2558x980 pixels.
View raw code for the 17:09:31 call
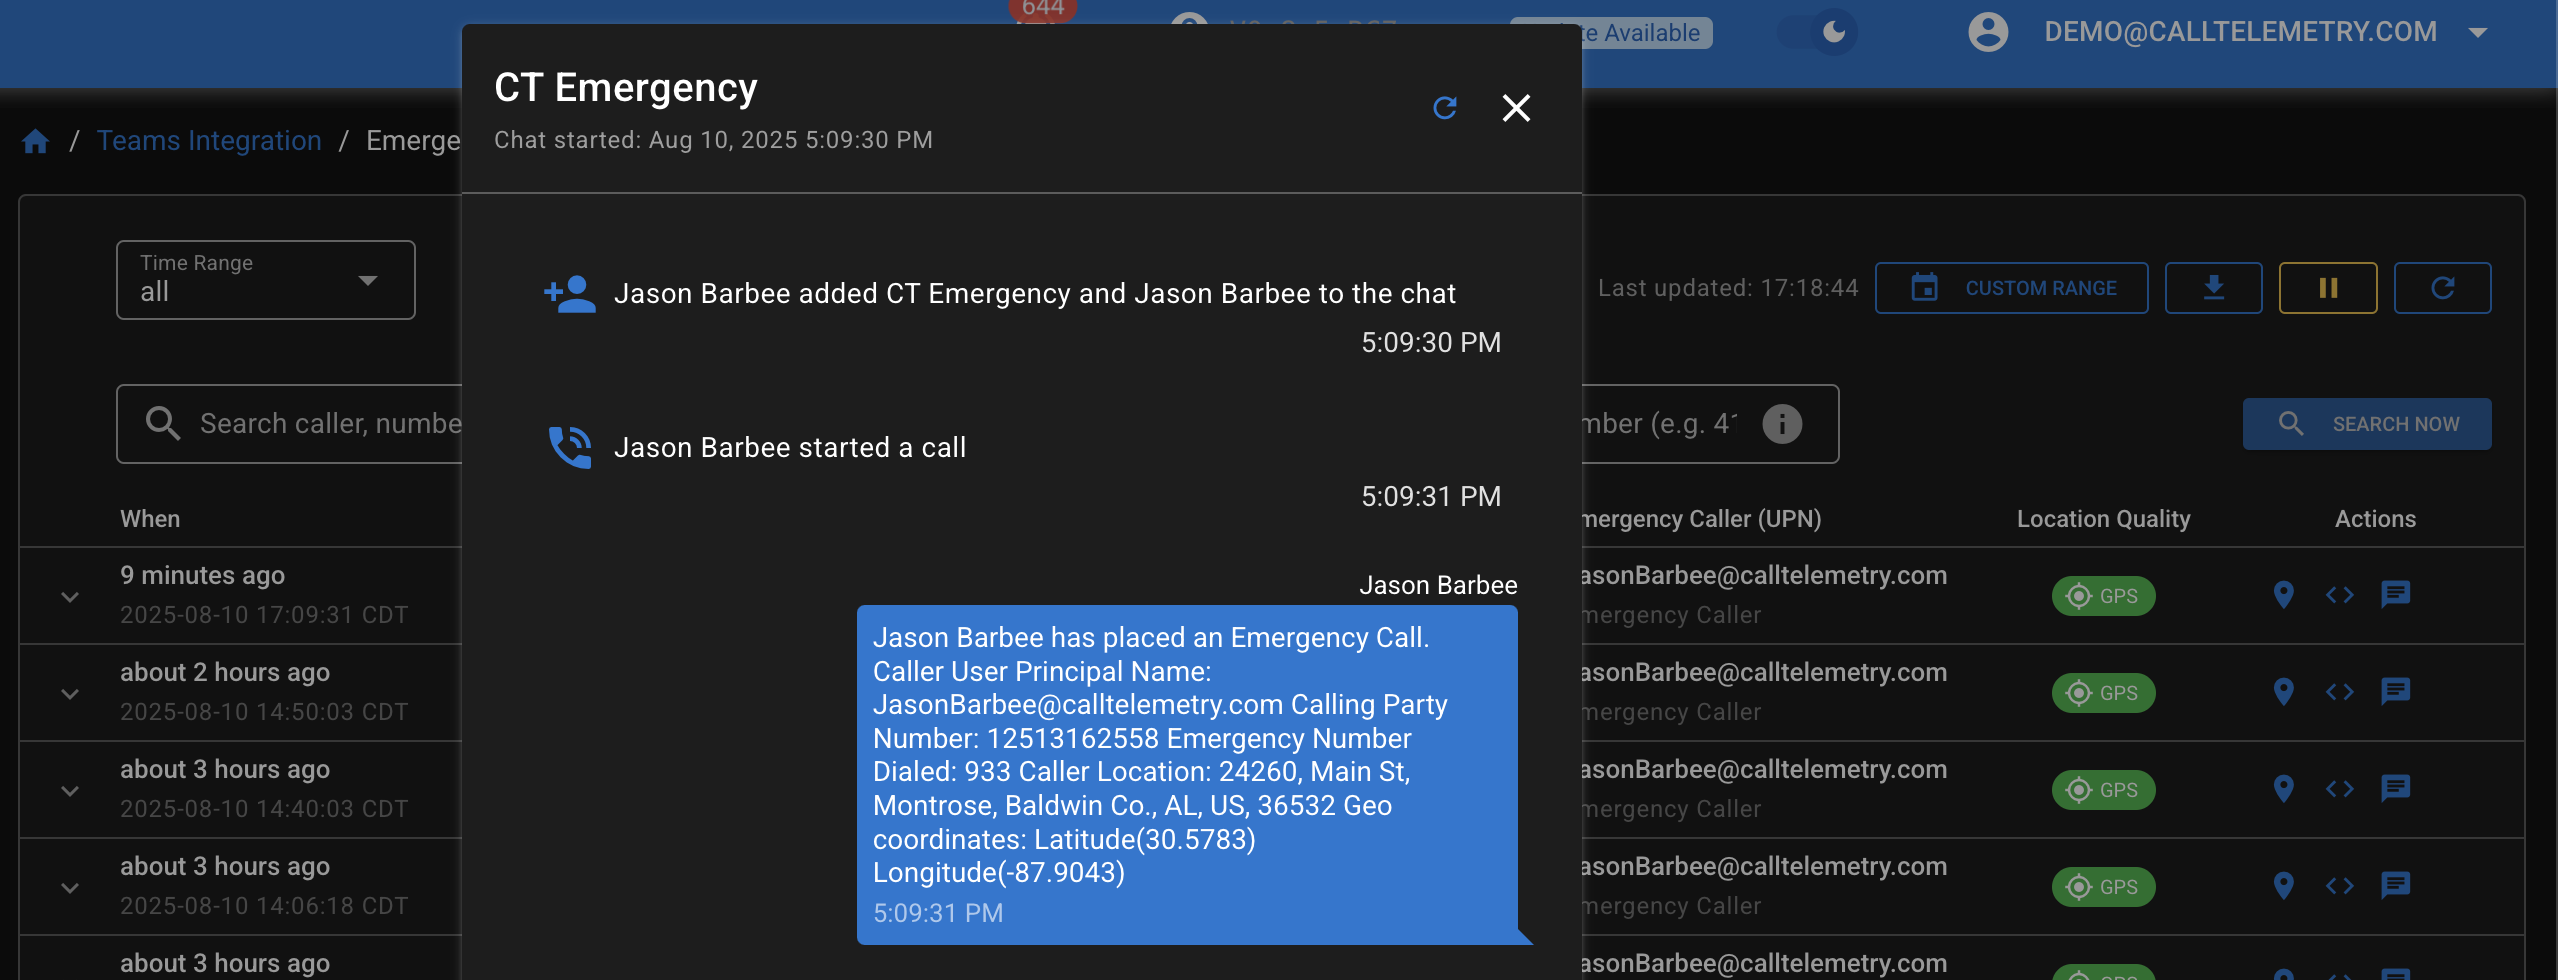(2339, 595)
